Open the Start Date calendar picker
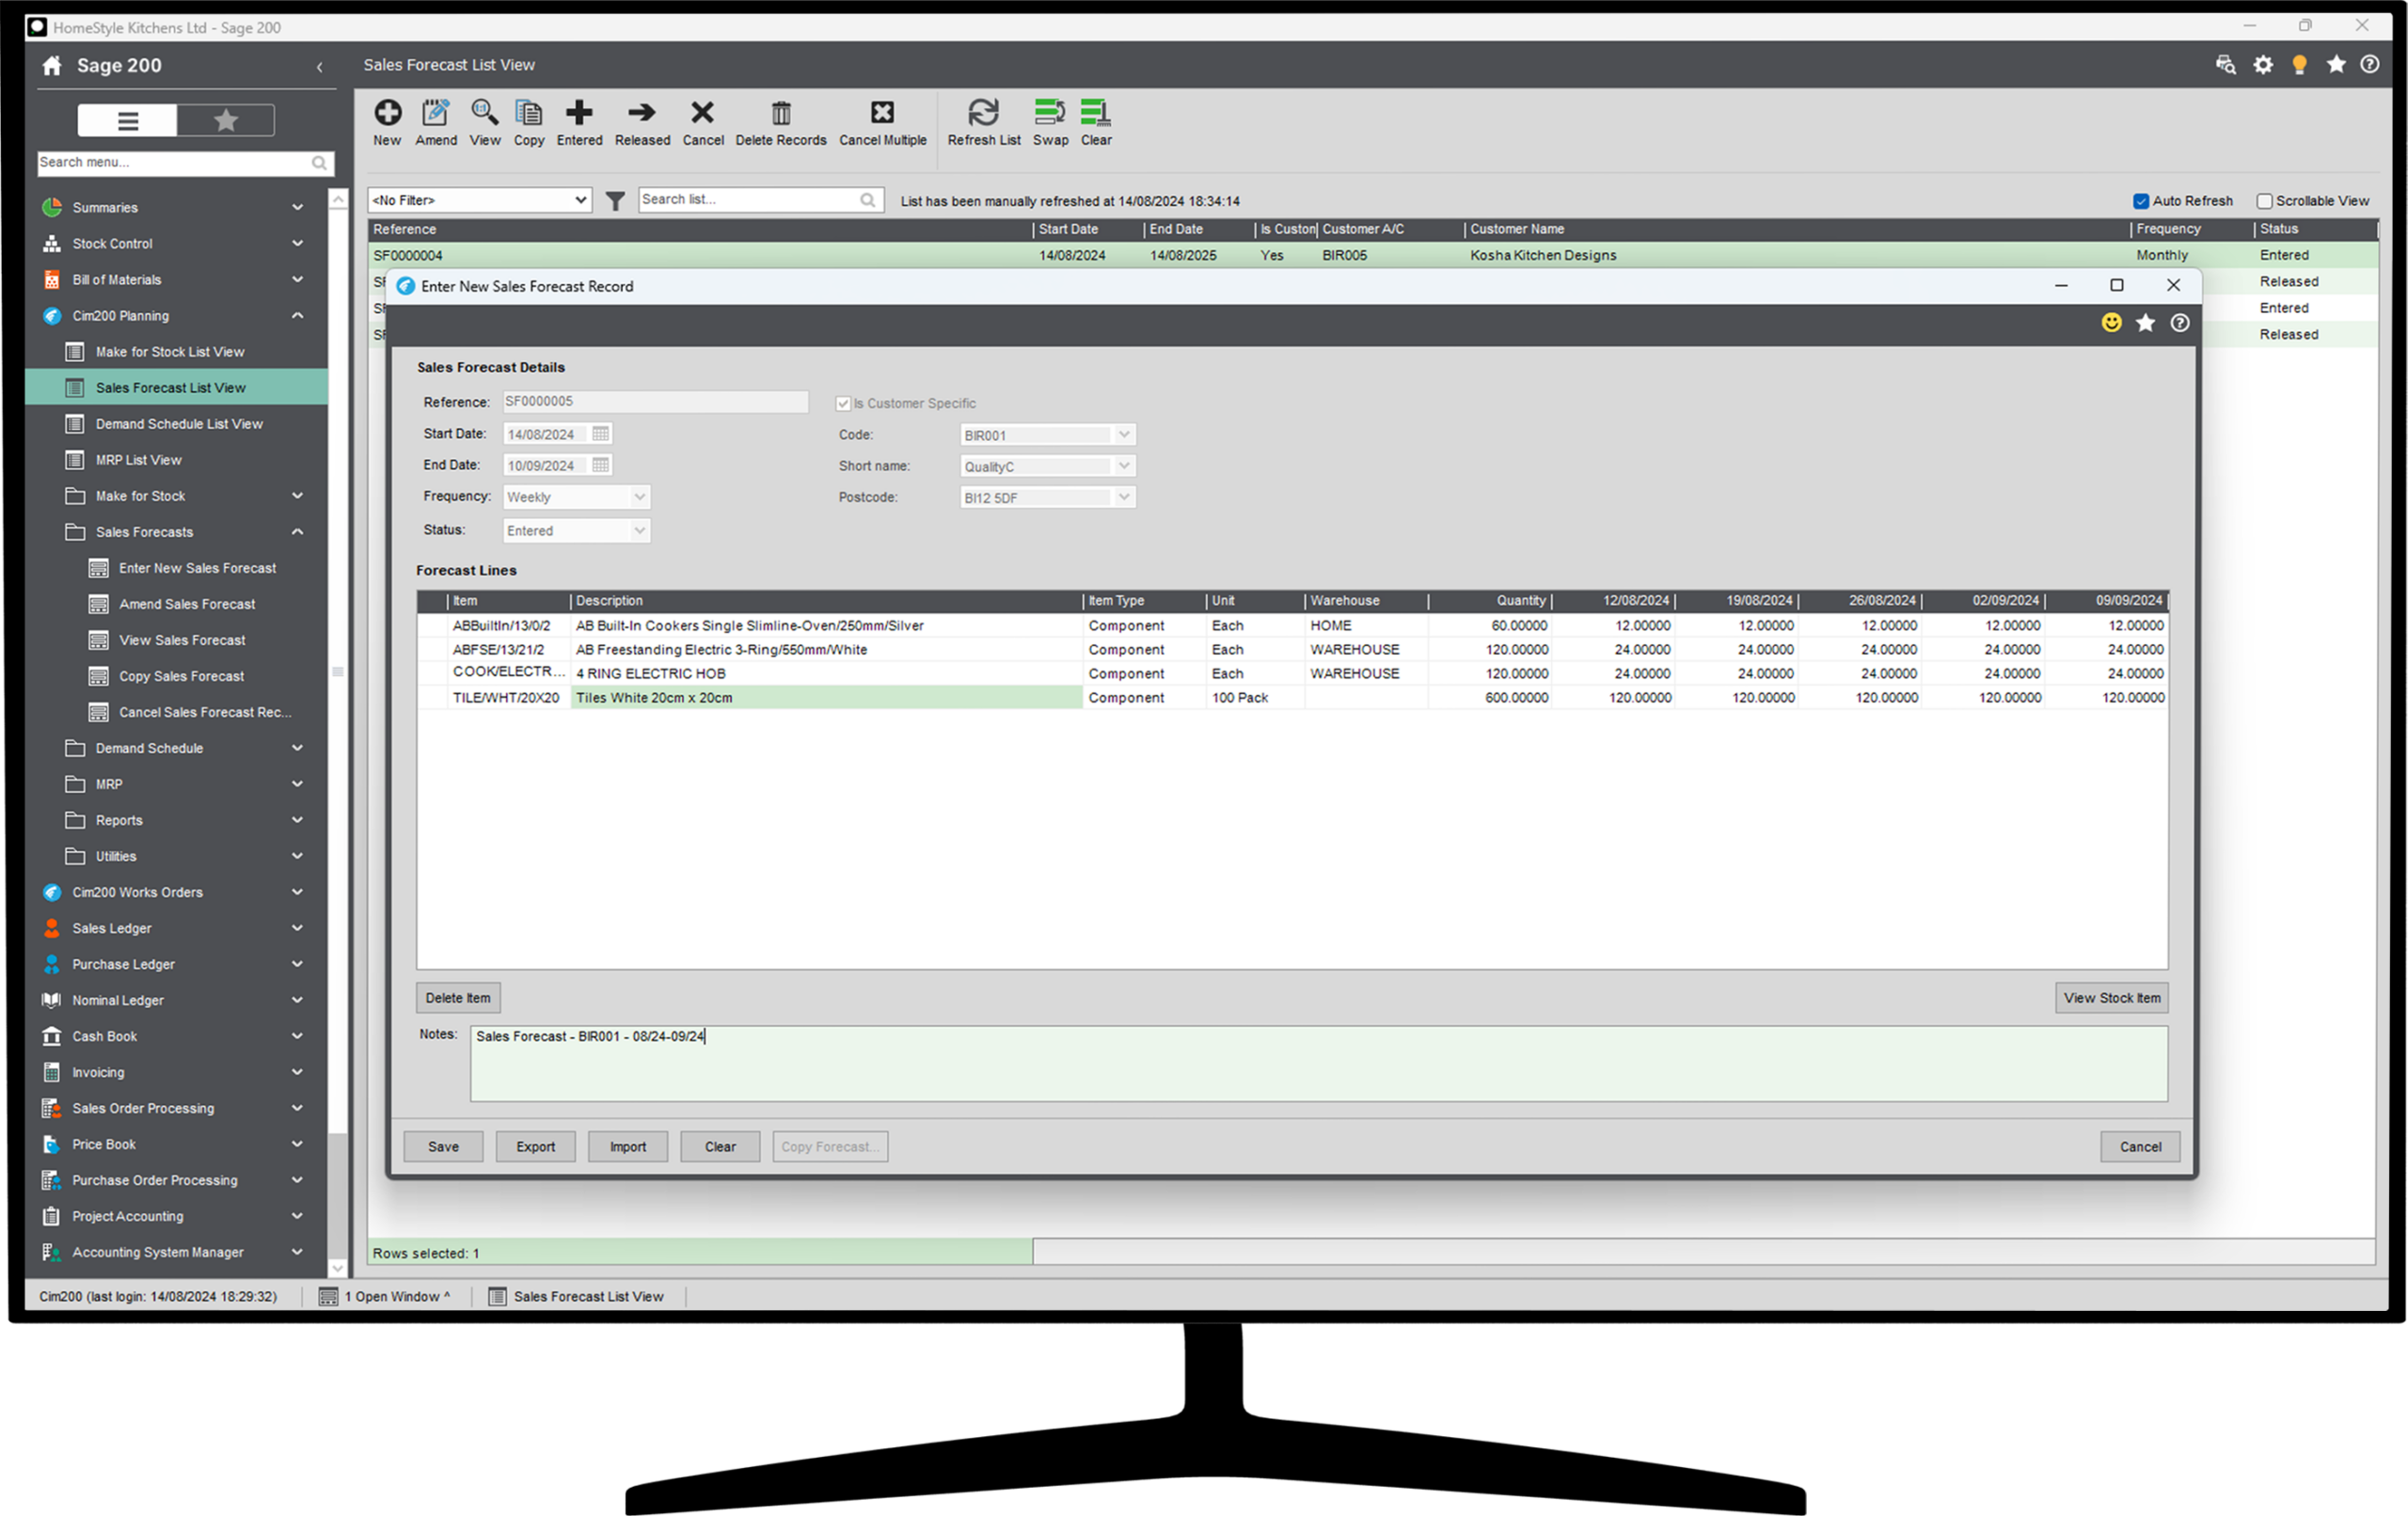2408x1516 pixels. point(600,434)
